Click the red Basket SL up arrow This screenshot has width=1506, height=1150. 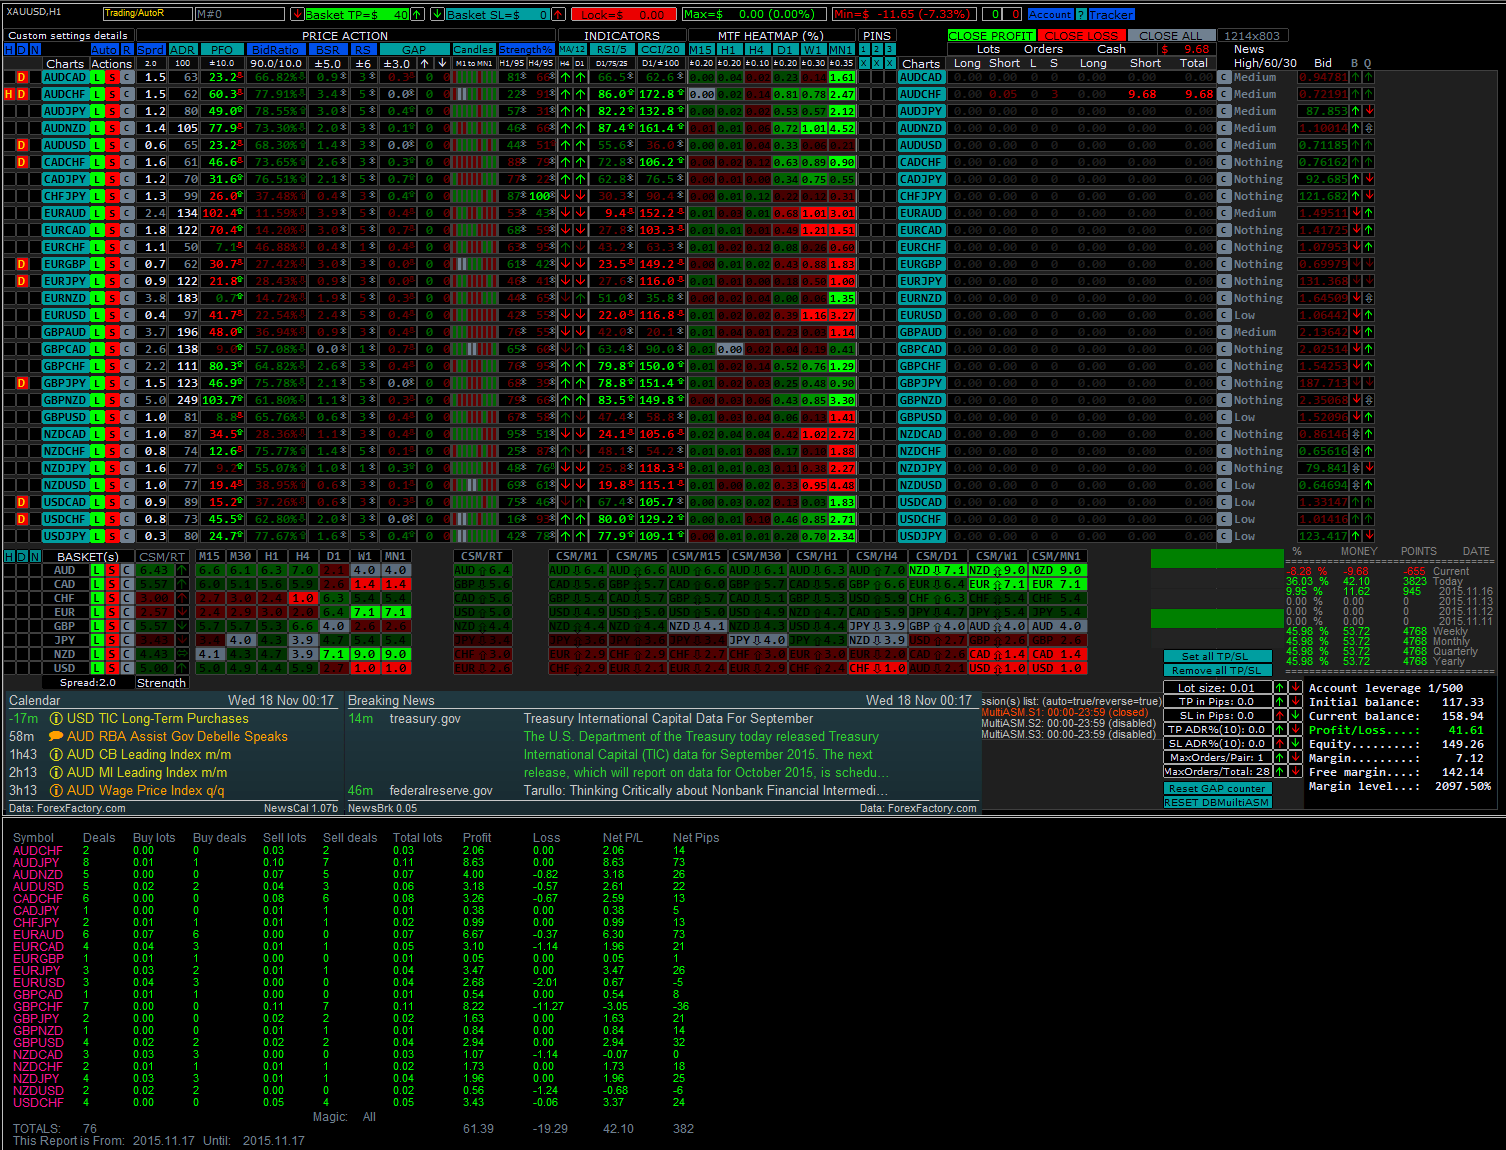(561, 14)
